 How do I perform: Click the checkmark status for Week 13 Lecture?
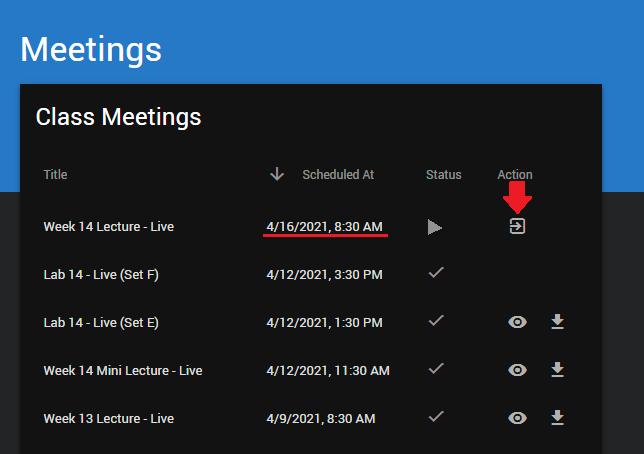[436, 417]
